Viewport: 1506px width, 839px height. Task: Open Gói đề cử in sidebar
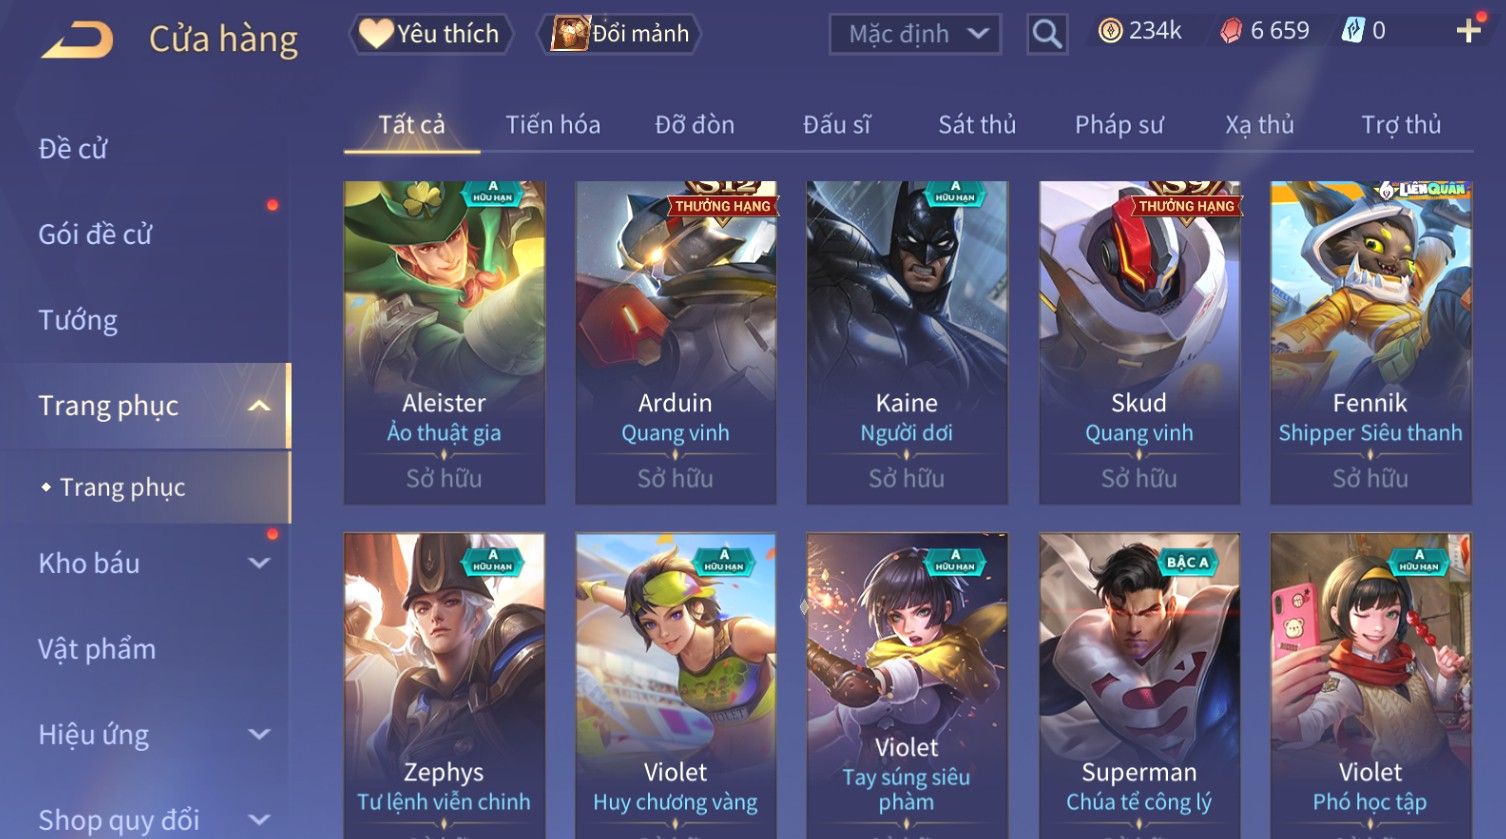click(95, 234)
